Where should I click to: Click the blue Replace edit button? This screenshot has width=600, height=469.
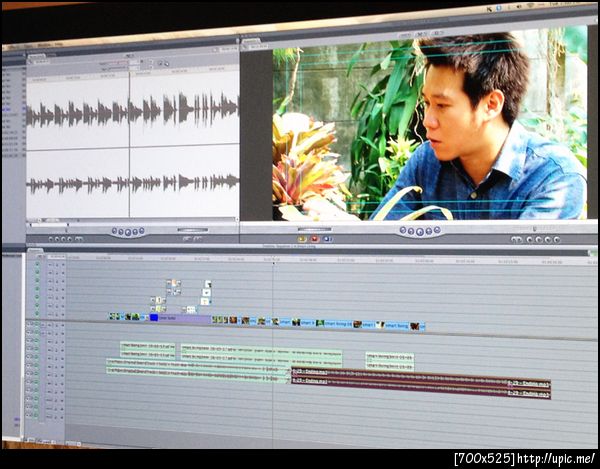tap(327, 239)
